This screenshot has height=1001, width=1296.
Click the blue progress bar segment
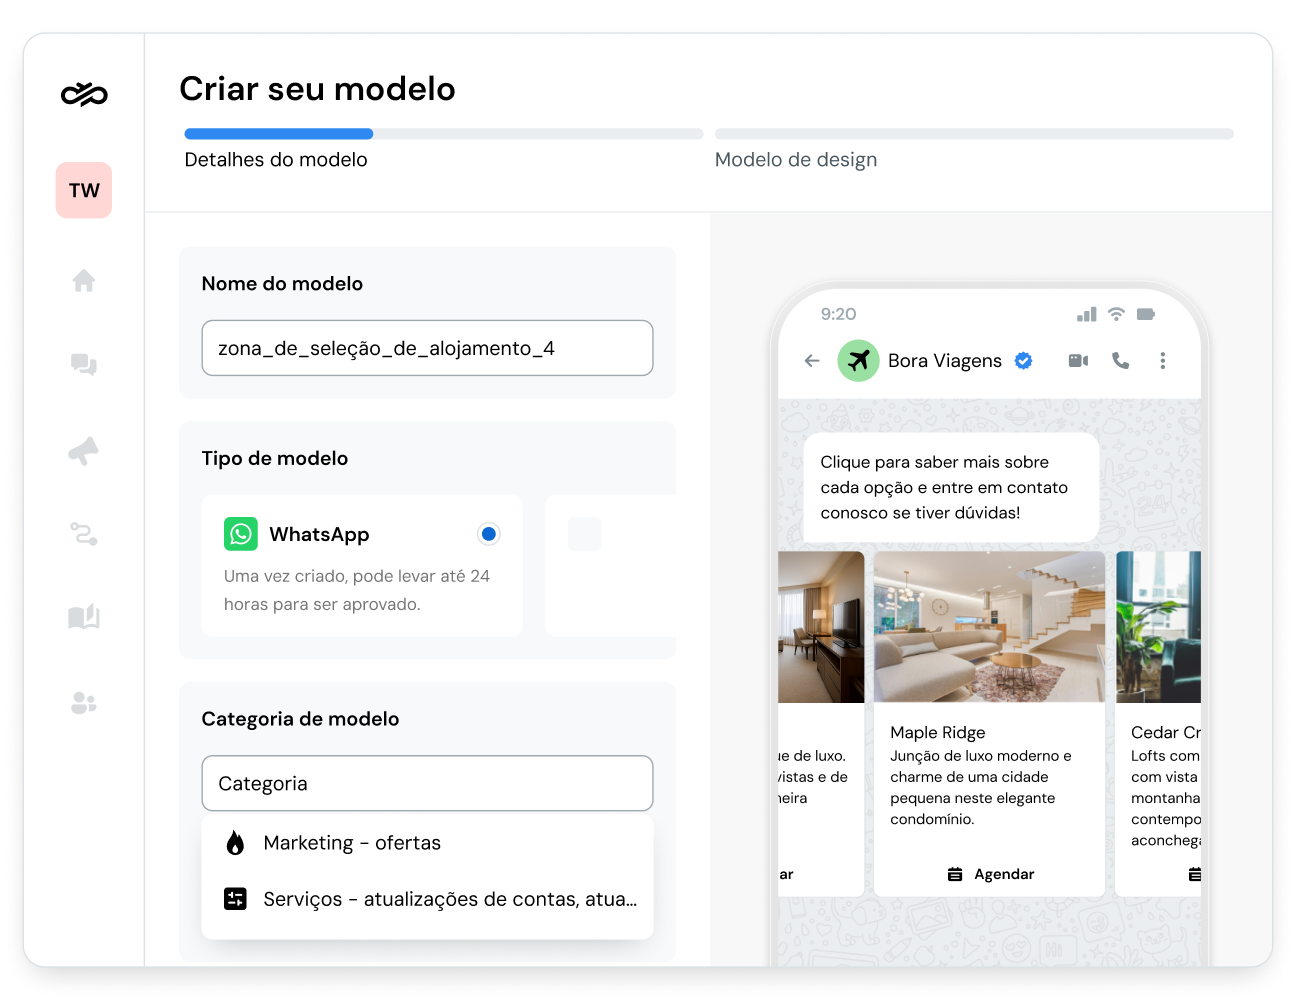tap(279, 134)
